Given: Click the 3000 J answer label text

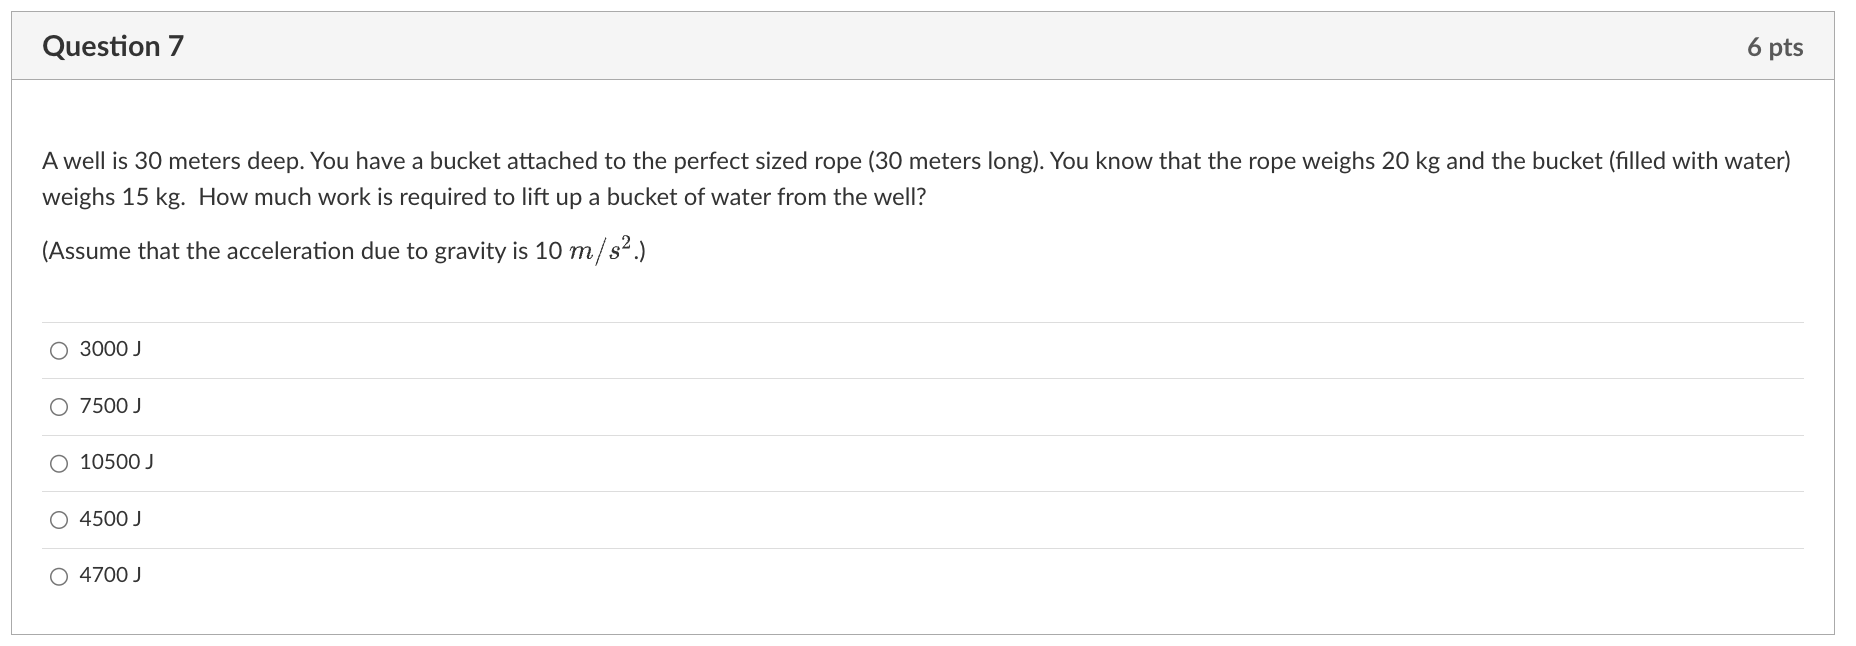Looking at the screenshot, I should (109, 349).
